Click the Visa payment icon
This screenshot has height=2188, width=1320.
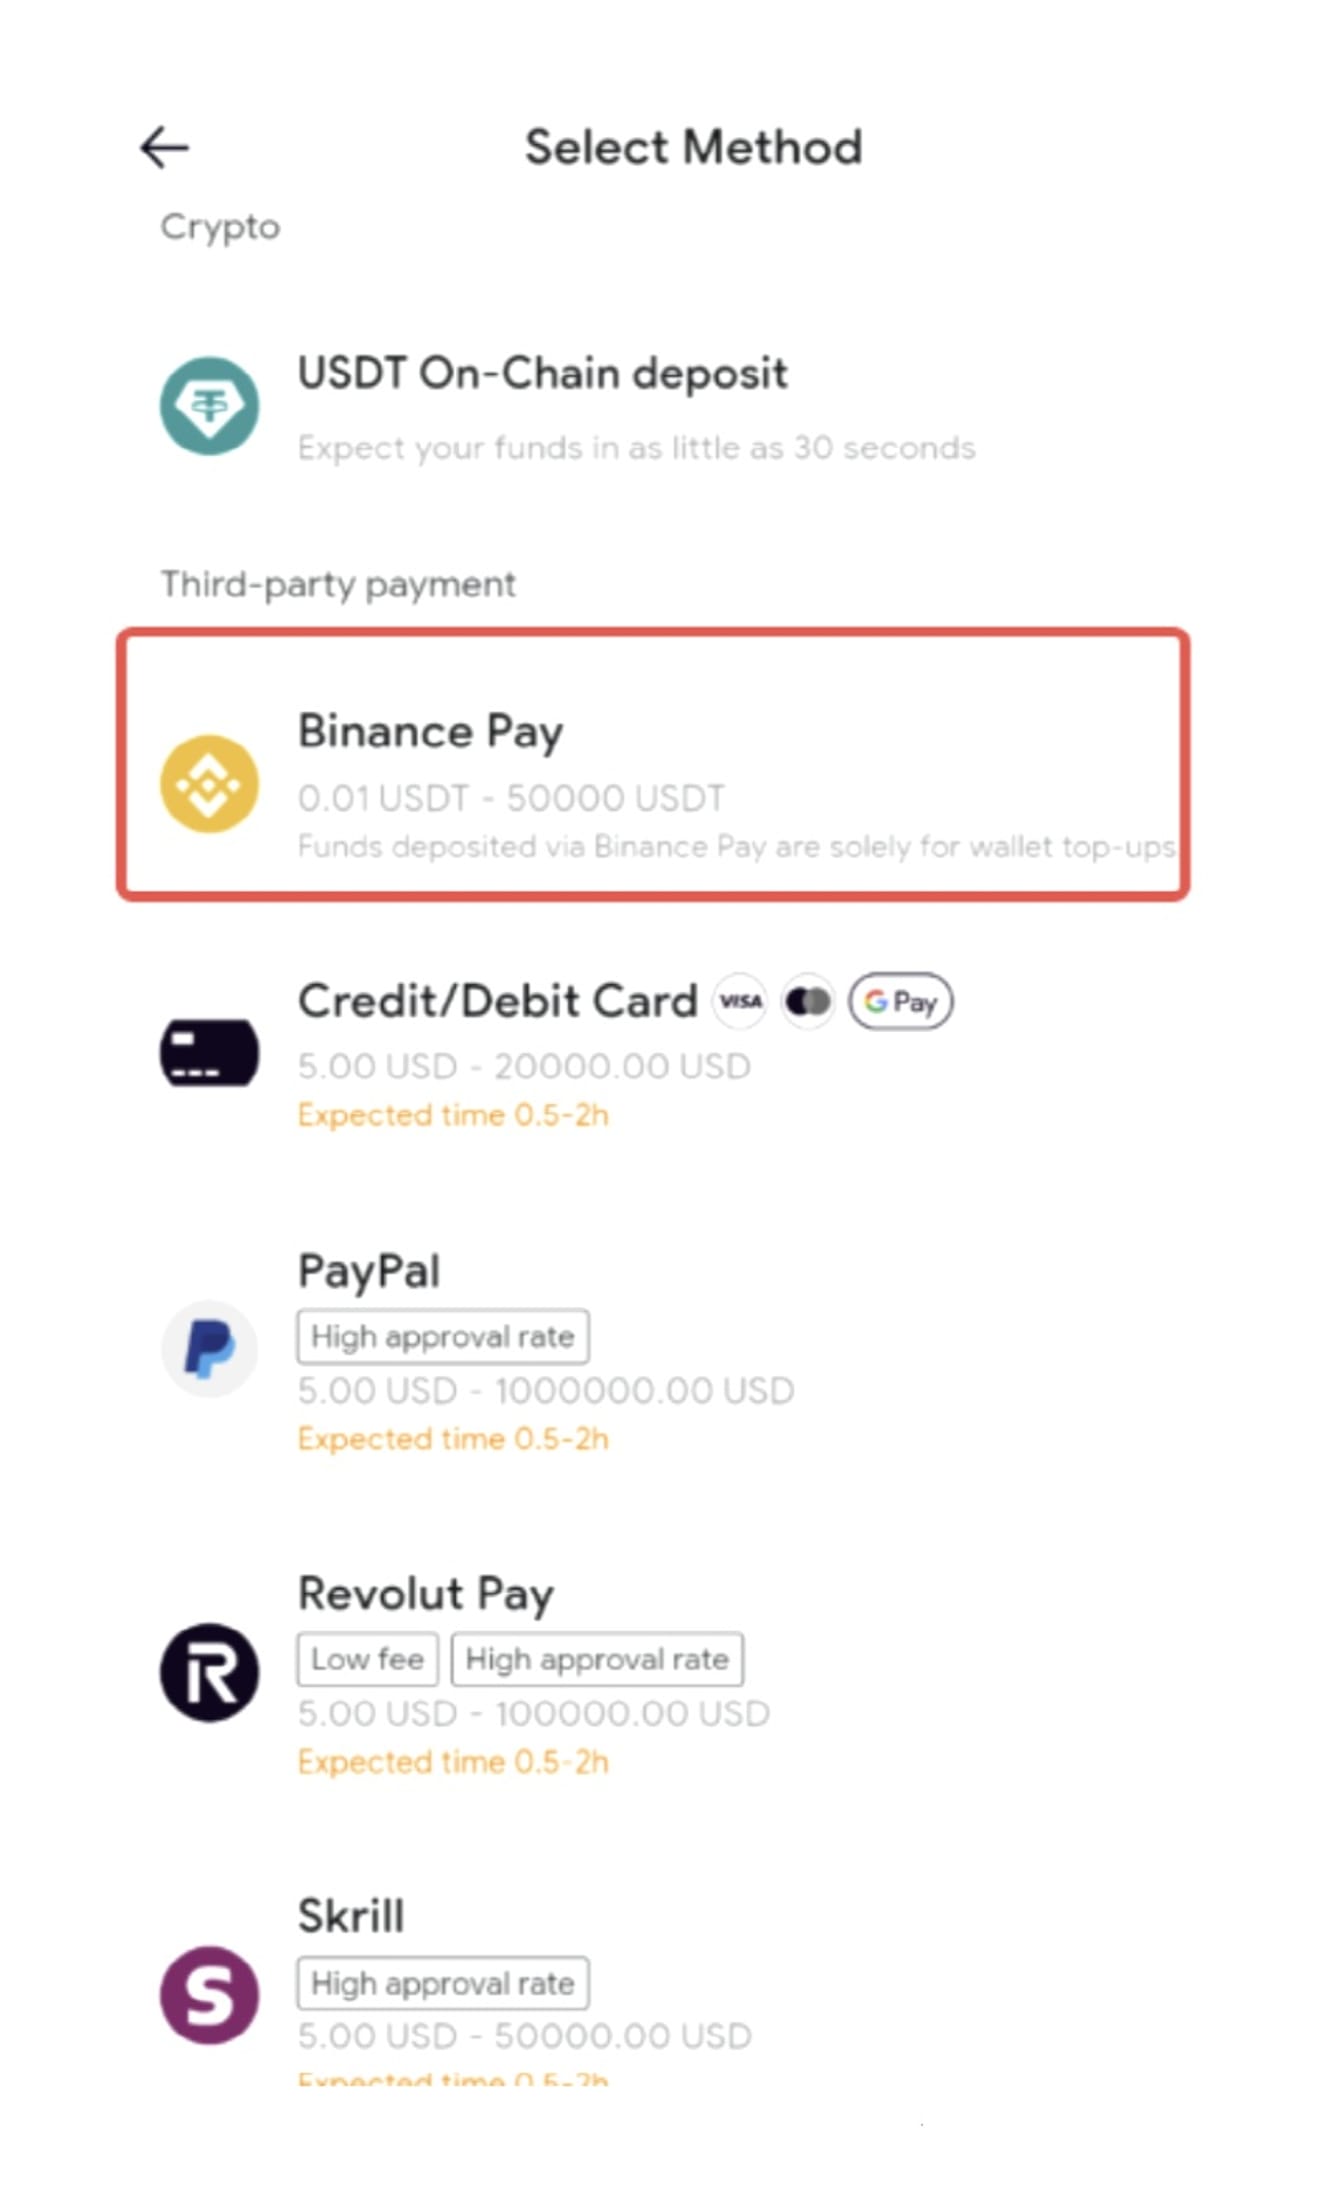click(740, 1000)
